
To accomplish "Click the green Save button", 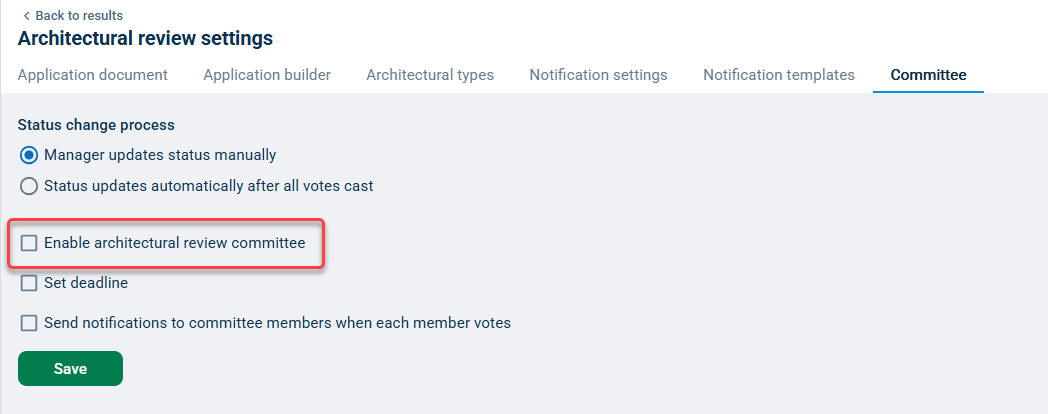I will [x=70, y=369].
